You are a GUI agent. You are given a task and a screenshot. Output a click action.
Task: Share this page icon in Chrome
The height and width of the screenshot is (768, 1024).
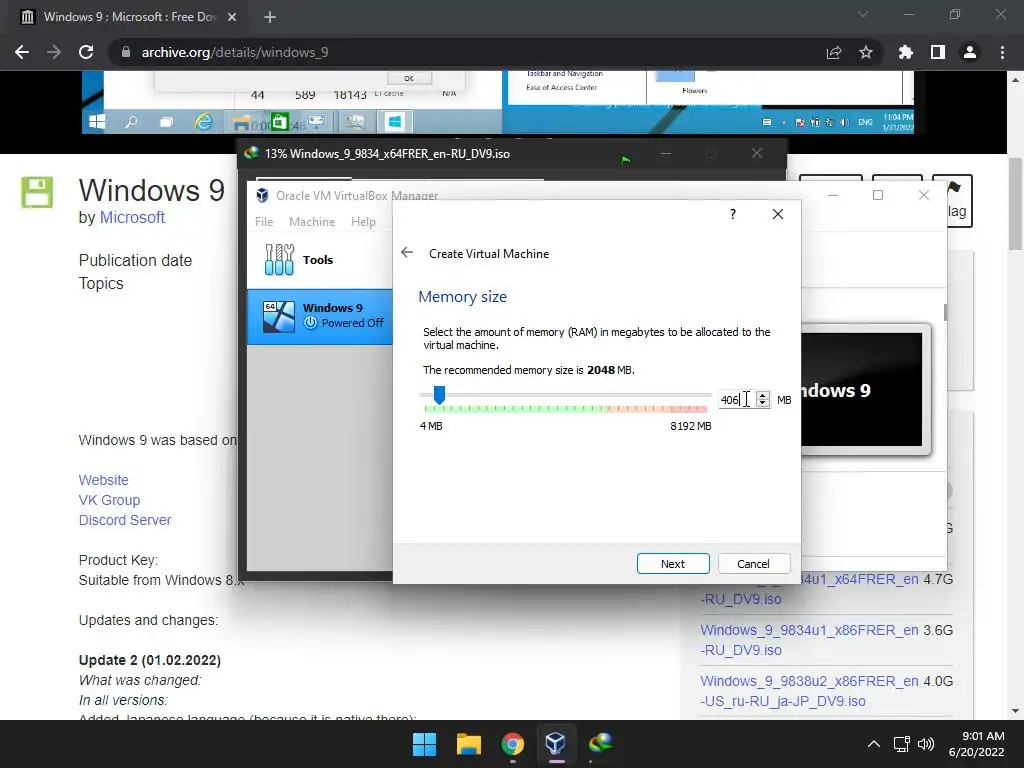[834, 52]
